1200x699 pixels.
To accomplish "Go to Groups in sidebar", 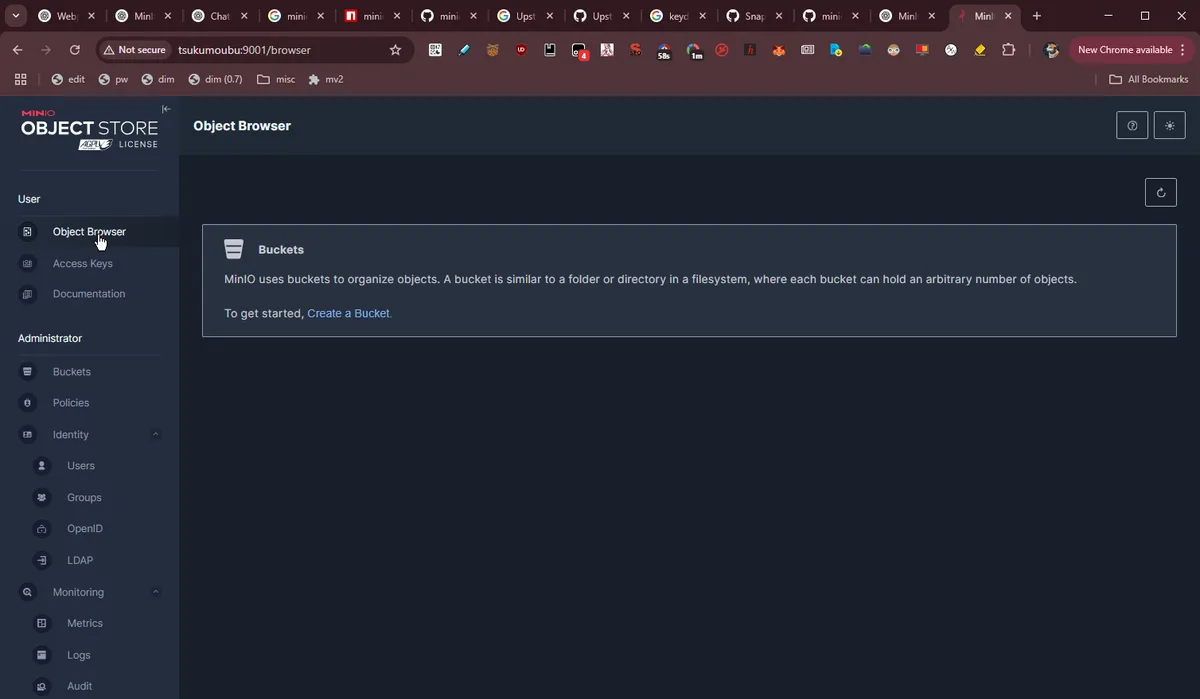I will 84,498.
